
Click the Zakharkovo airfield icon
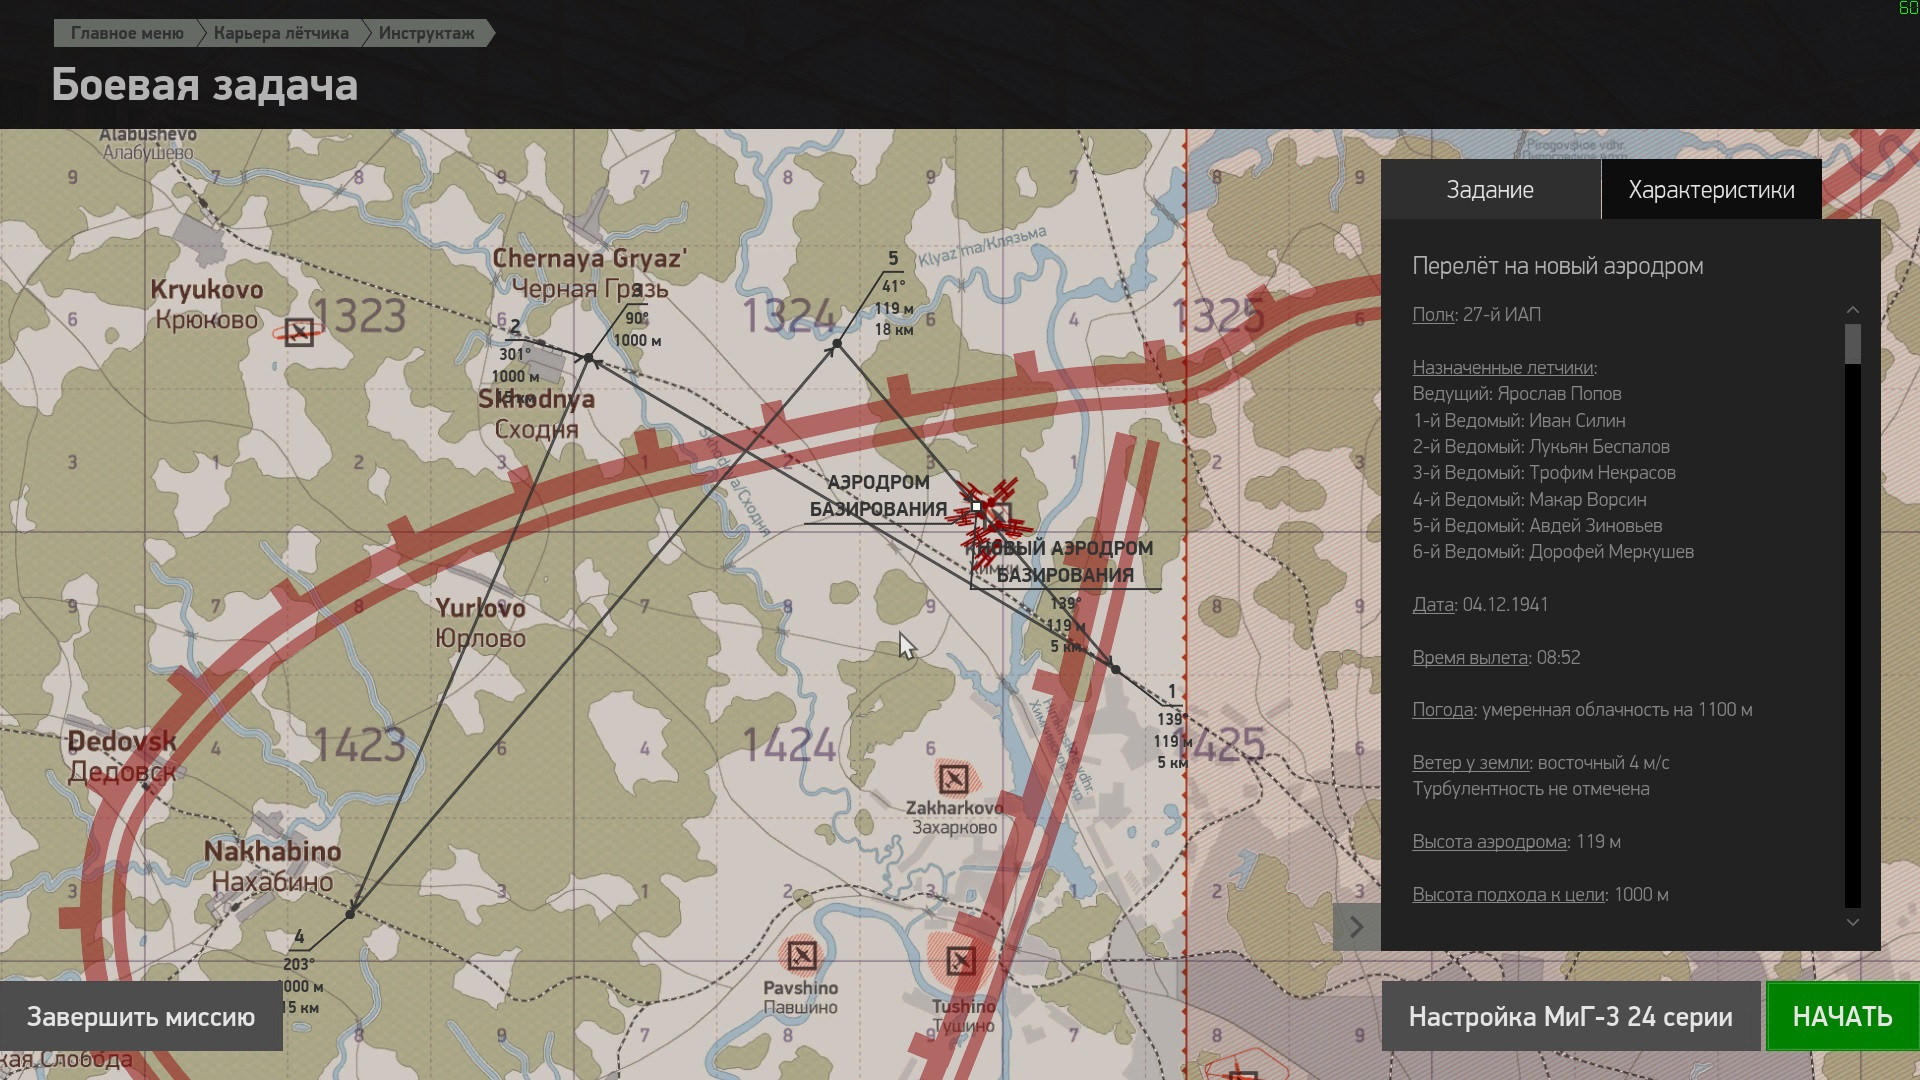[953, 778]
